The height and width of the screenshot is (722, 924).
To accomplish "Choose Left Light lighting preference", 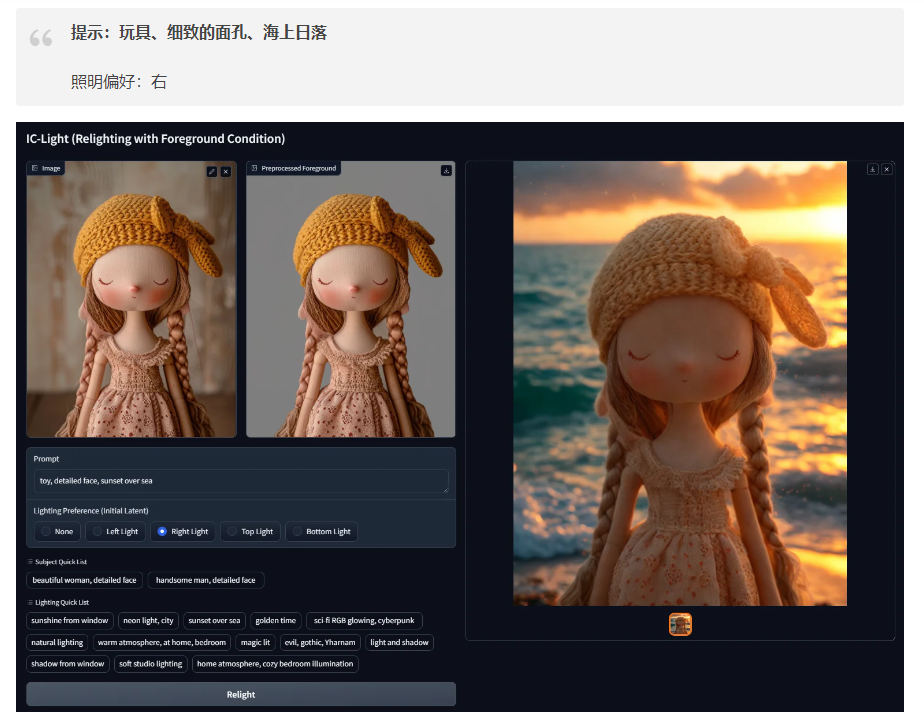I will click(x=96, y=531).
